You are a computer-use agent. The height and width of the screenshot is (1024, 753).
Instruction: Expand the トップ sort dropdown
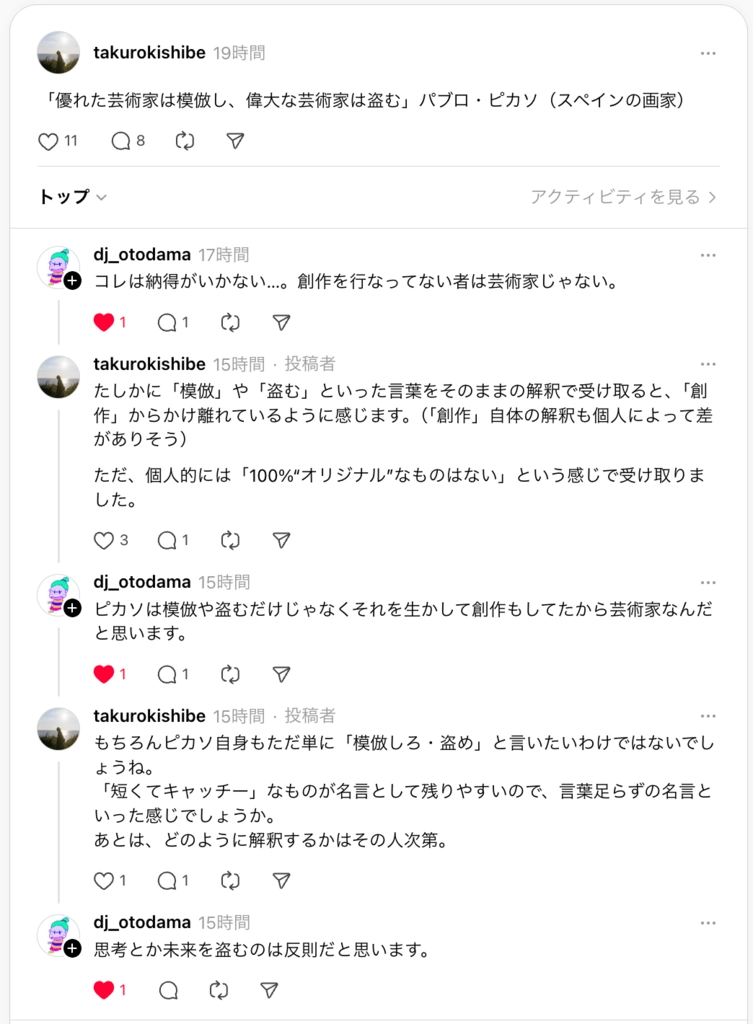[x=73, y=197]
